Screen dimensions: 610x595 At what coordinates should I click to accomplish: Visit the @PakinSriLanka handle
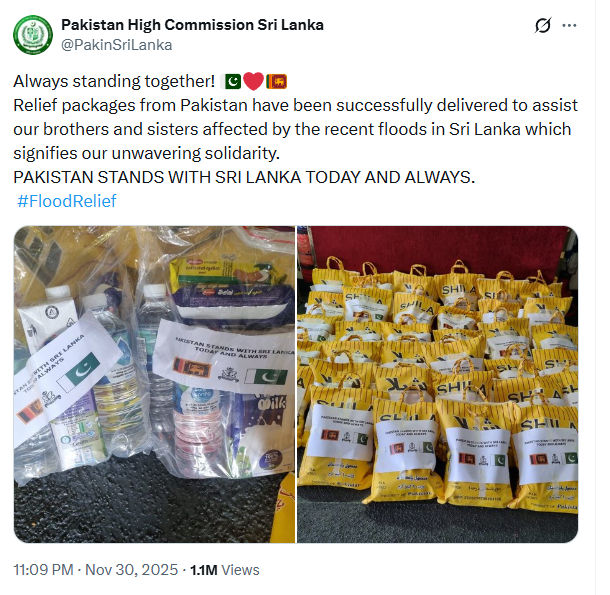(116, 45)
